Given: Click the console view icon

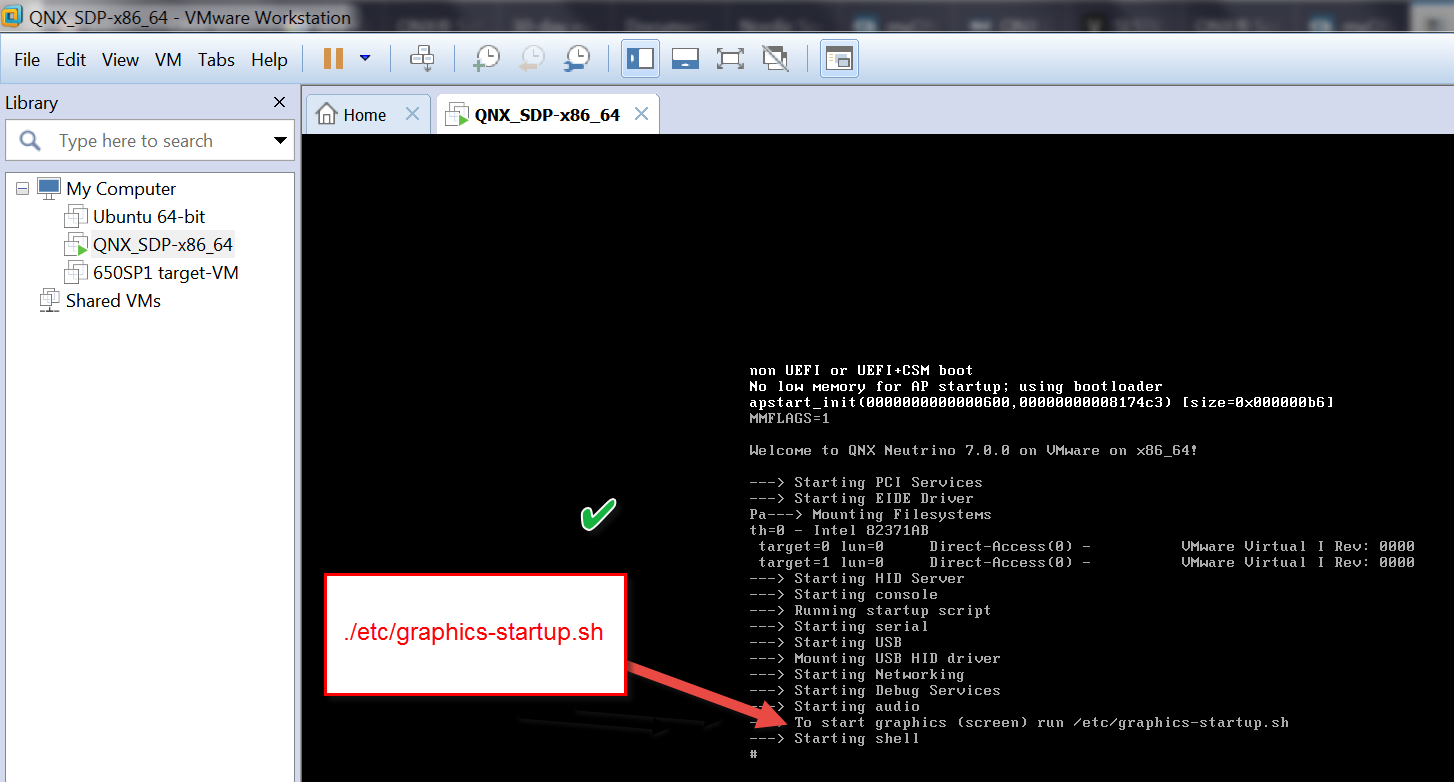Looking at the screenshot, I should click(x=839, y=59).
